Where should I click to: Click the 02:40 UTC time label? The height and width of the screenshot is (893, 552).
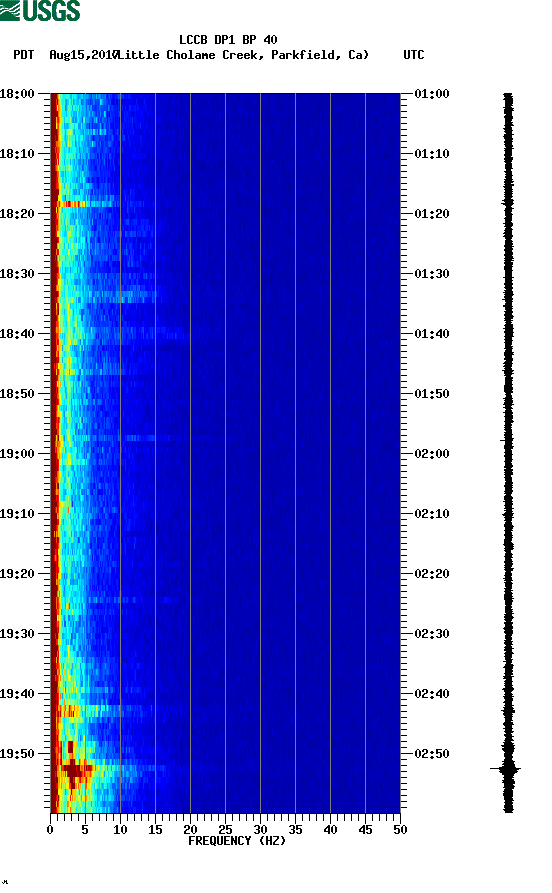(x=432, y=694)
